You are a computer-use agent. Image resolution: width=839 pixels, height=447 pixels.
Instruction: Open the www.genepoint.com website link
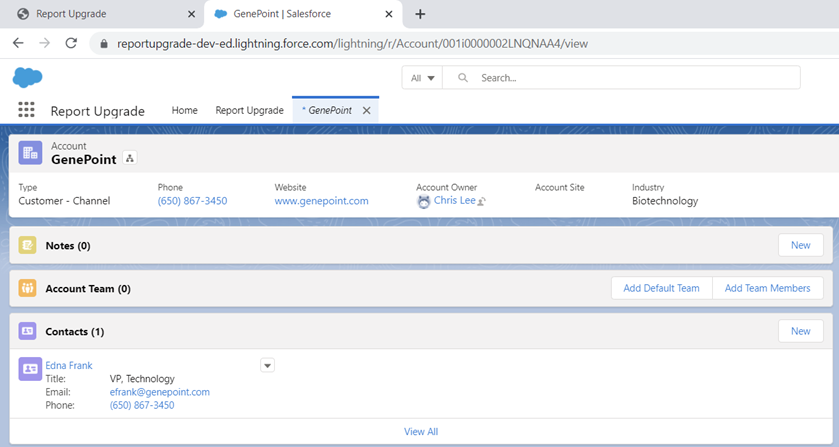(322, 201)
